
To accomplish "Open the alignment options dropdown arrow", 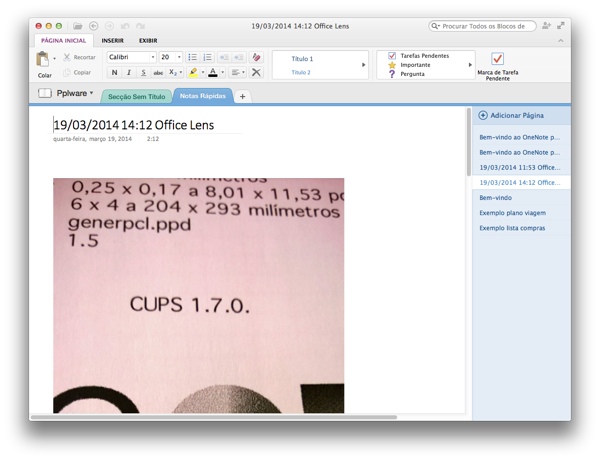I will (x=243, y=72).
